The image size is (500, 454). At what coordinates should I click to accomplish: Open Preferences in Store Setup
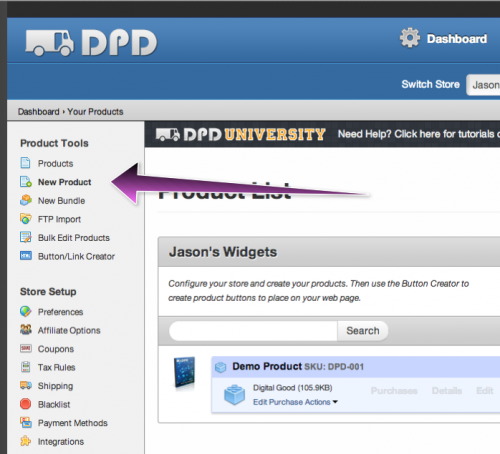pos(60,312)
